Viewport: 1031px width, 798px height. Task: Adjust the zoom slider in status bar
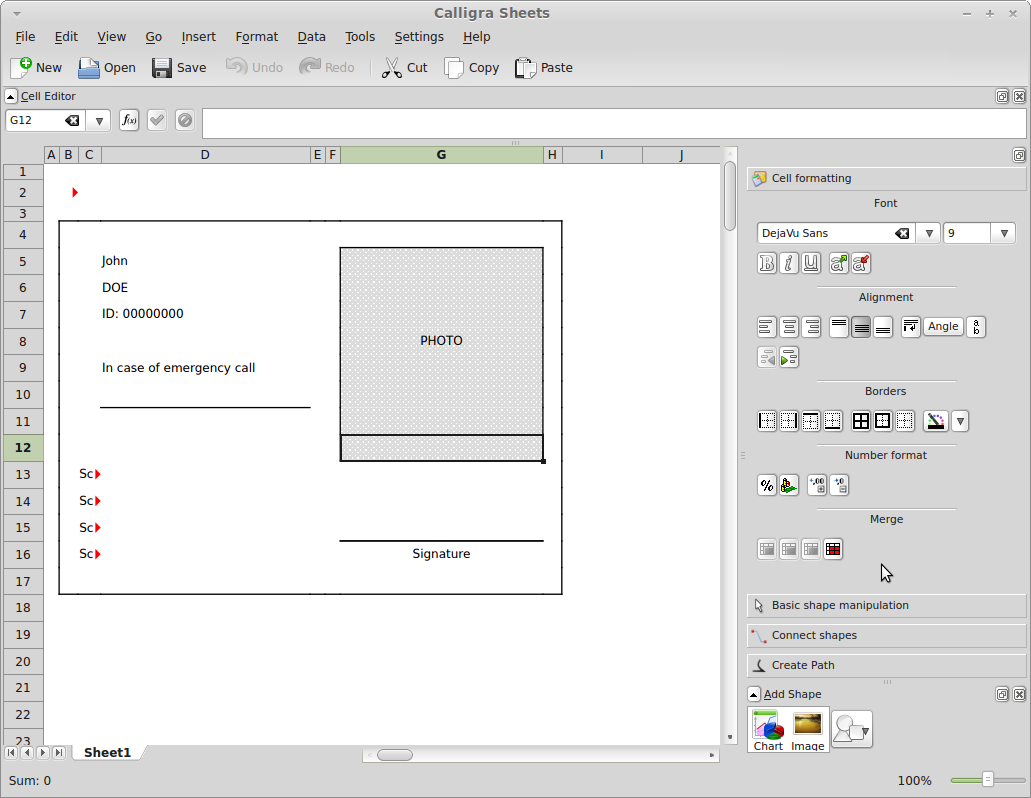tap(987, 780)
